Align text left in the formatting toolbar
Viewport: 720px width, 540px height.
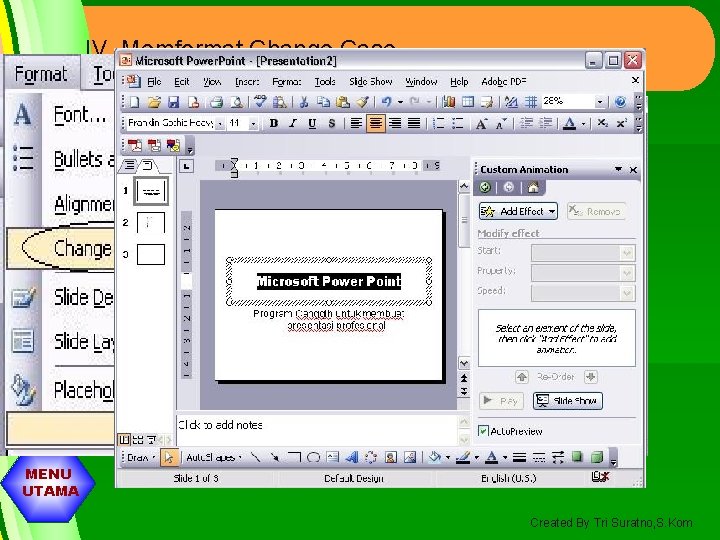356,123
